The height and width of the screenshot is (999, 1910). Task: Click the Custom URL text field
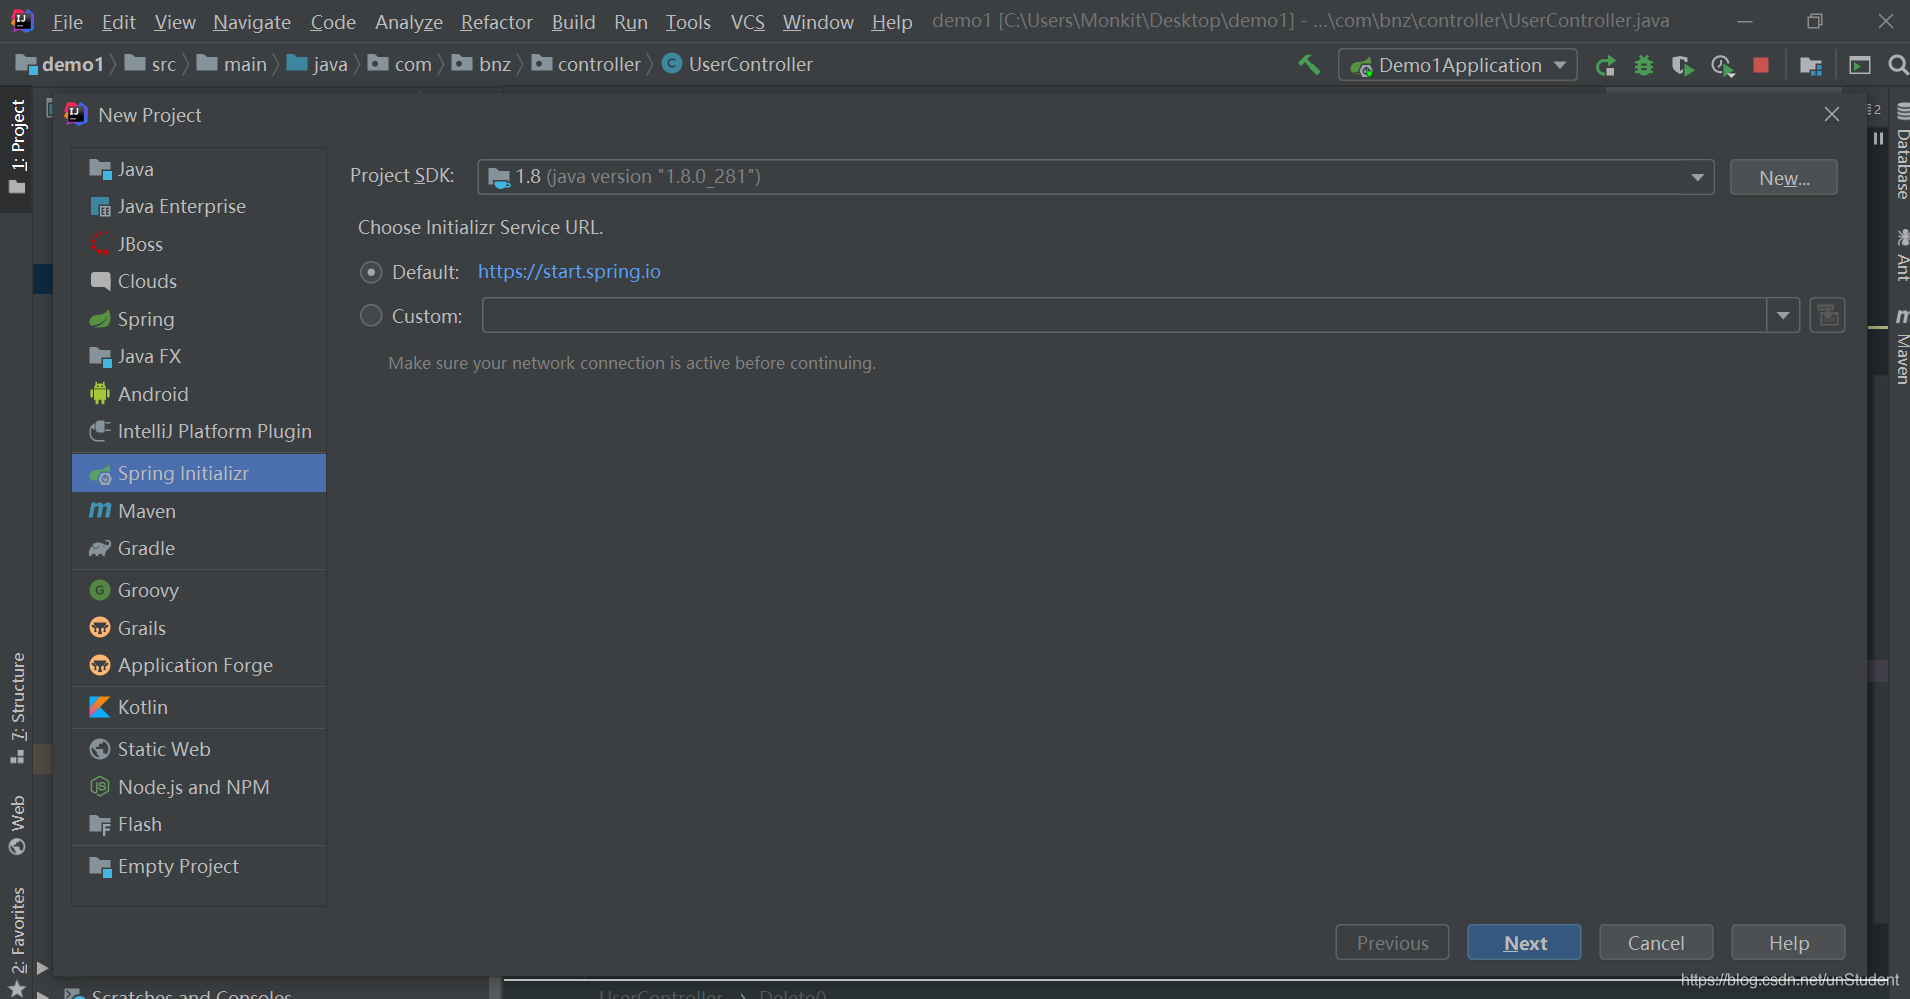1124,316
